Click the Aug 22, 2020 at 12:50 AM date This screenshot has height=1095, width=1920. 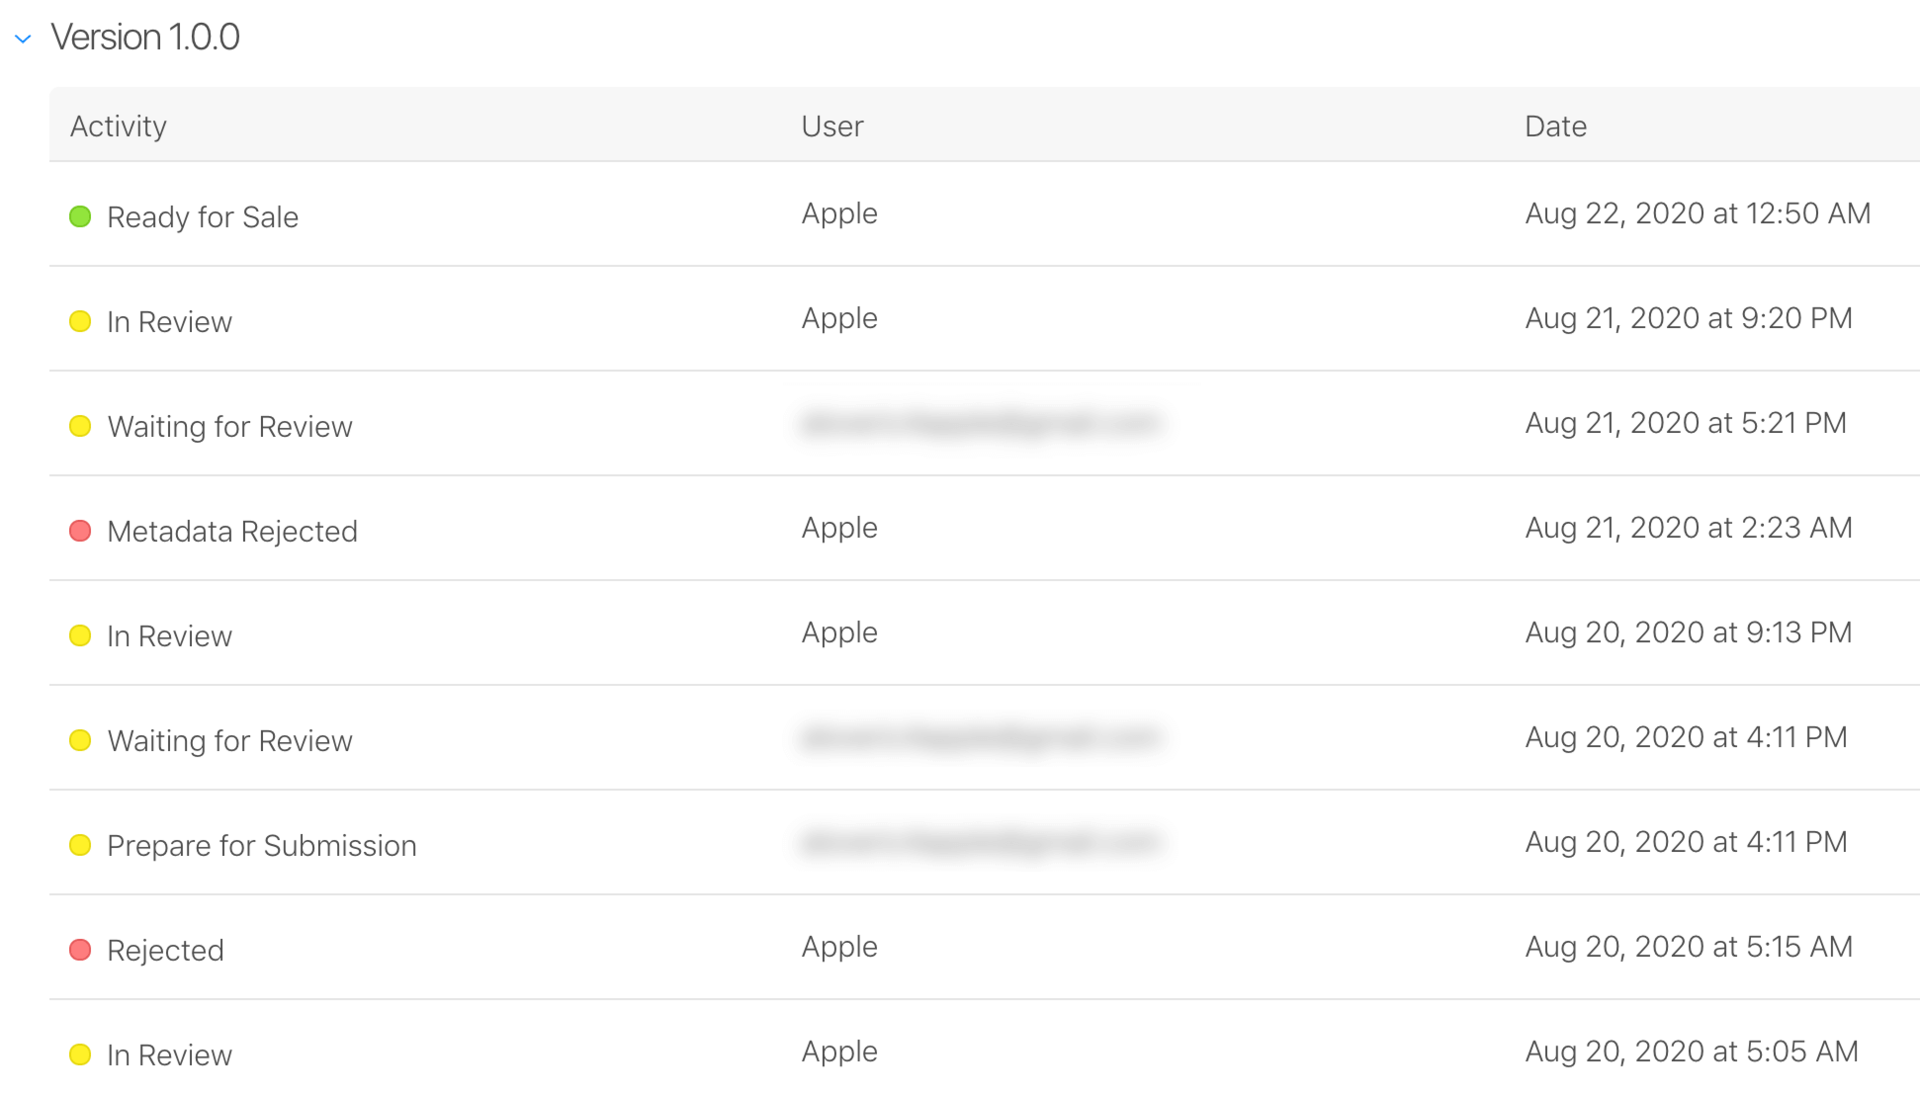pyautogui.click(x=1697, y=214)
